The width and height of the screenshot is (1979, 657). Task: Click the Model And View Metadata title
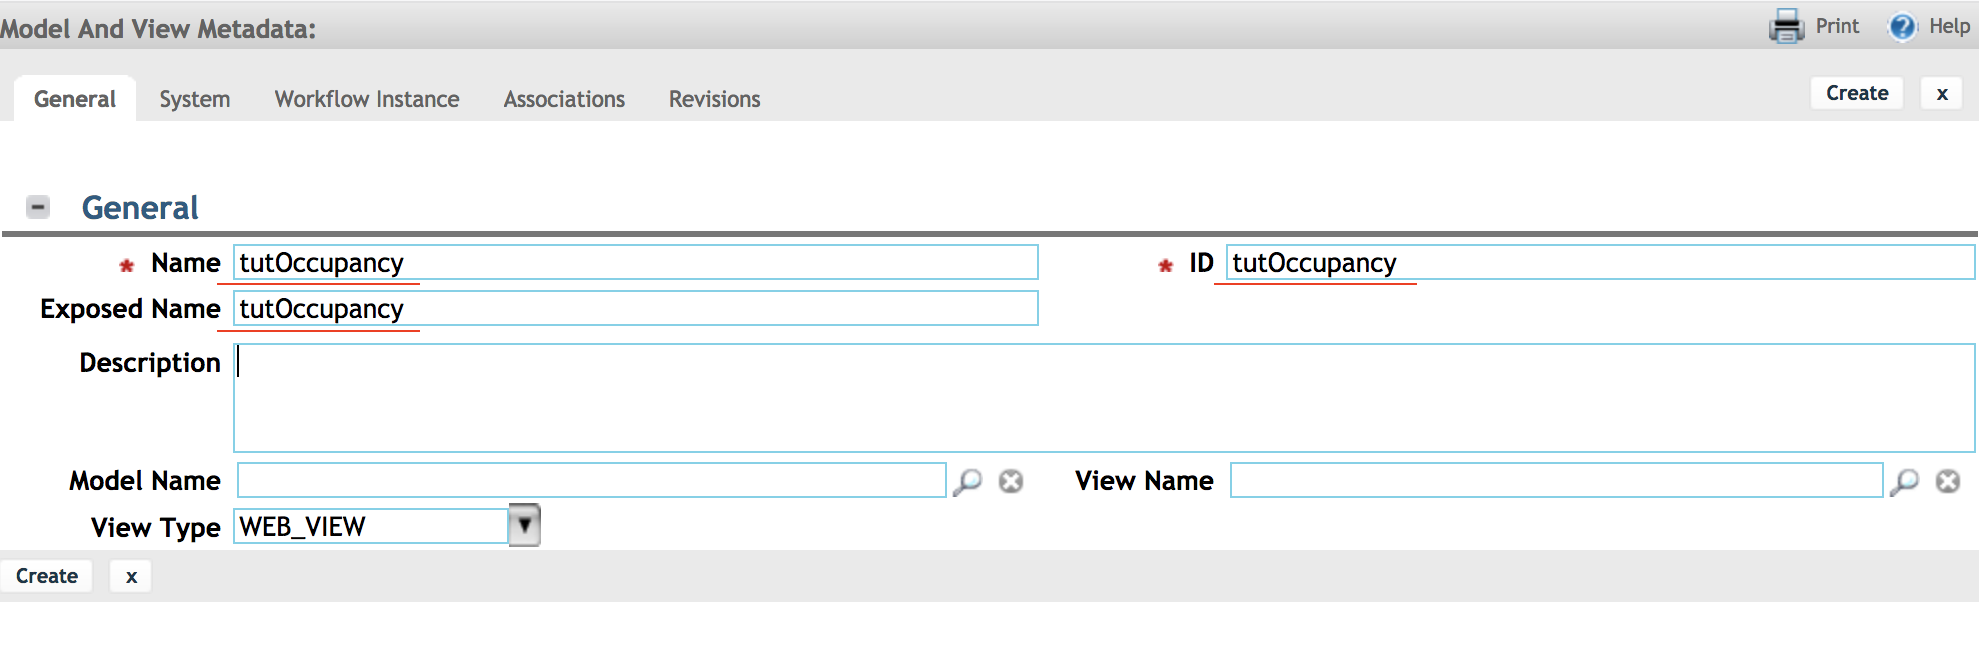tap(158, 29)
